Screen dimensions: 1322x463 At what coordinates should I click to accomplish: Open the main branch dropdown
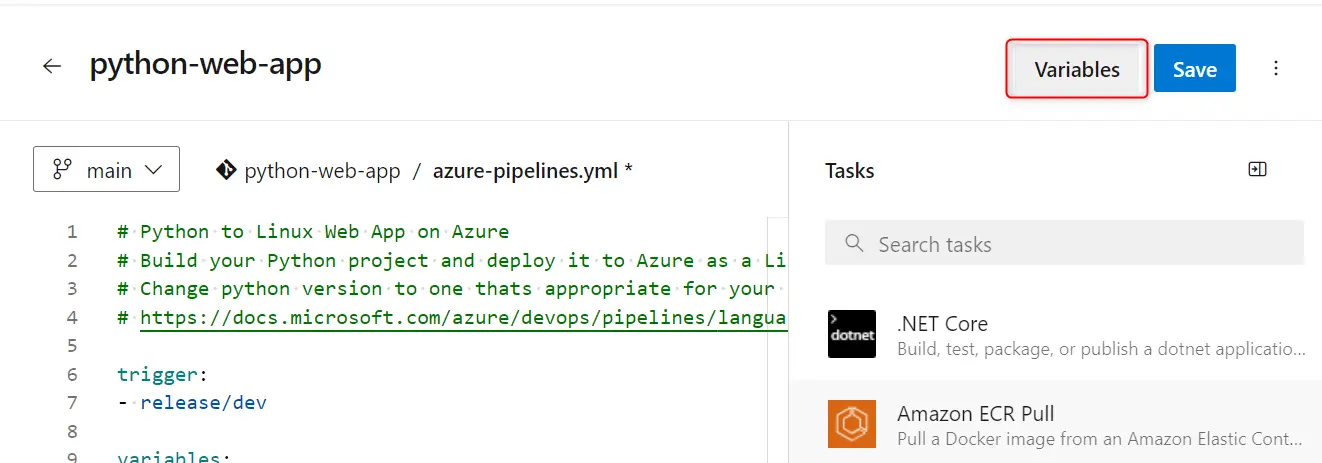[x=107, y=169]
